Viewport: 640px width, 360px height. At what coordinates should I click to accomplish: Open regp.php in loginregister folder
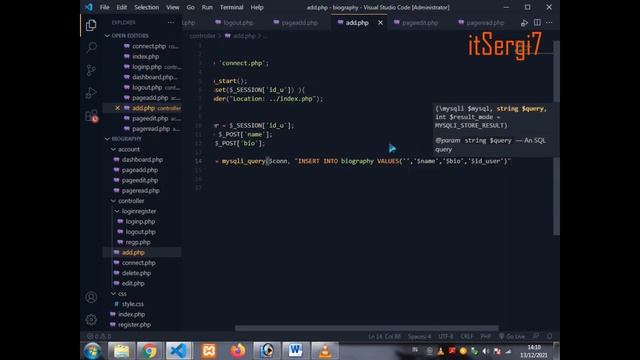click(x=138, y=242)
